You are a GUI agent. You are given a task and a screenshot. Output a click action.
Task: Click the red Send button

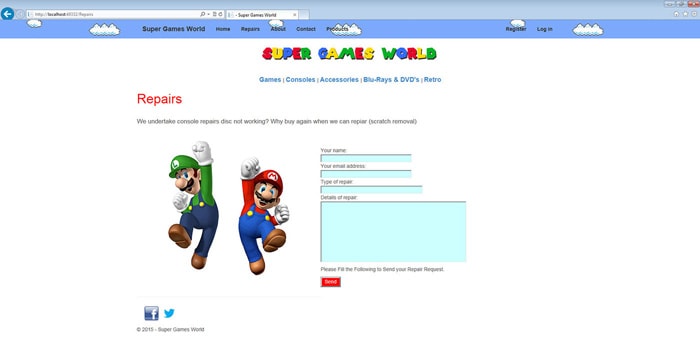tap(330, 282)
